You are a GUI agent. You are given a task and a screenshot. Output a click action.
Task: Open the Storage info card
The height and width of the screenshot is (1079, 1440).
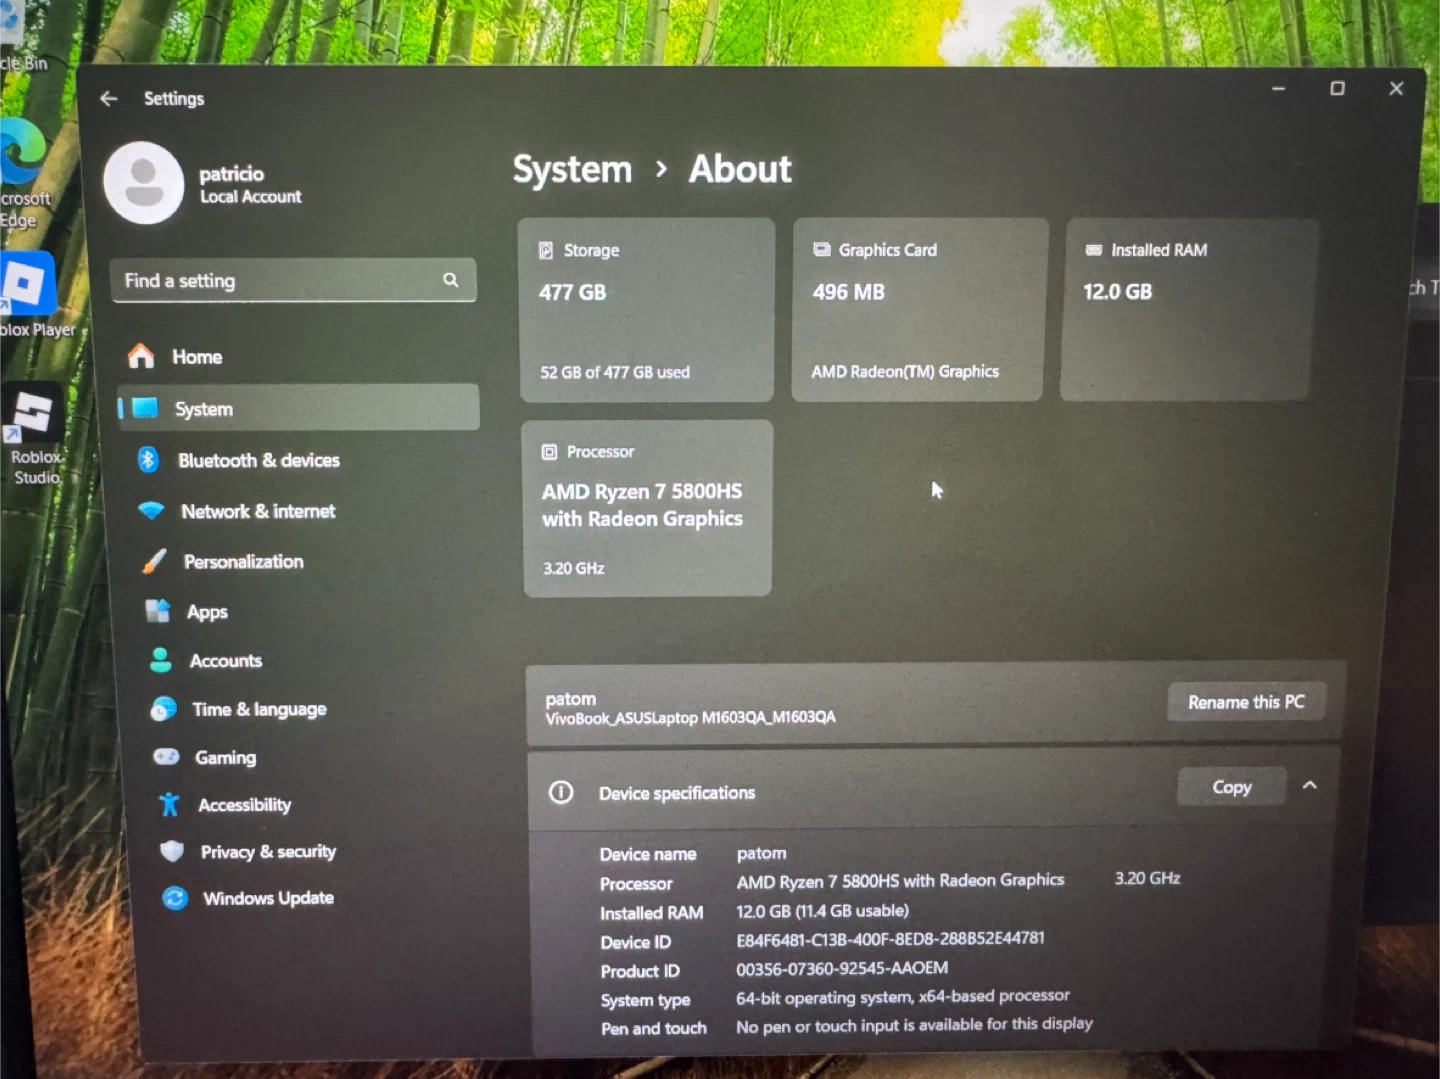tap(646, 310)
